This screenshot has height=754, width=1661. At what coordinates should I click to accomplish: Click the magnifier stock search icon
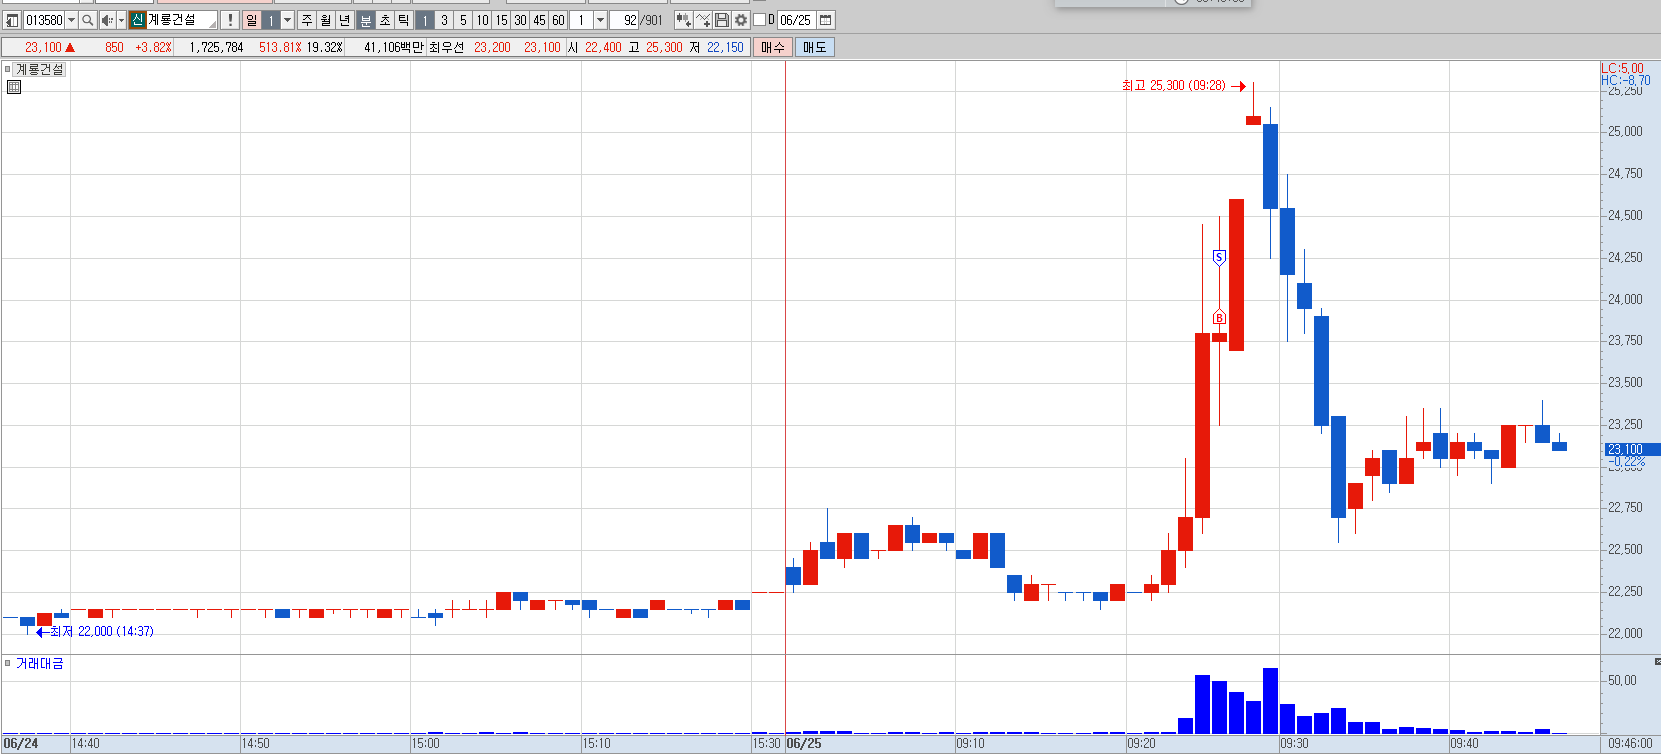tap(88, 20)
